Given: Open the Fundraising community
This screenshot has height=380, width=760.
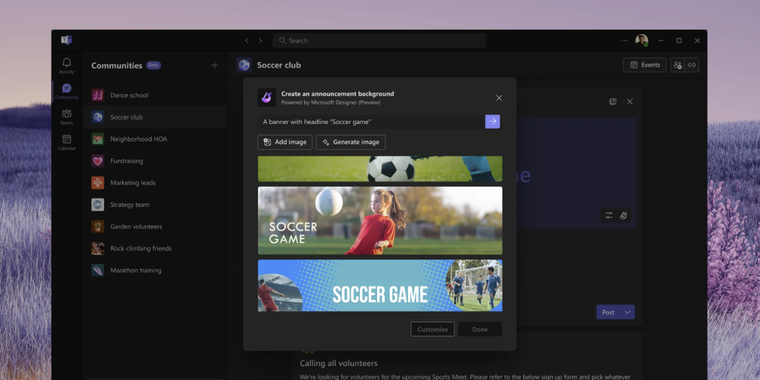Looking at the screenshot, I should coord(155,161).
